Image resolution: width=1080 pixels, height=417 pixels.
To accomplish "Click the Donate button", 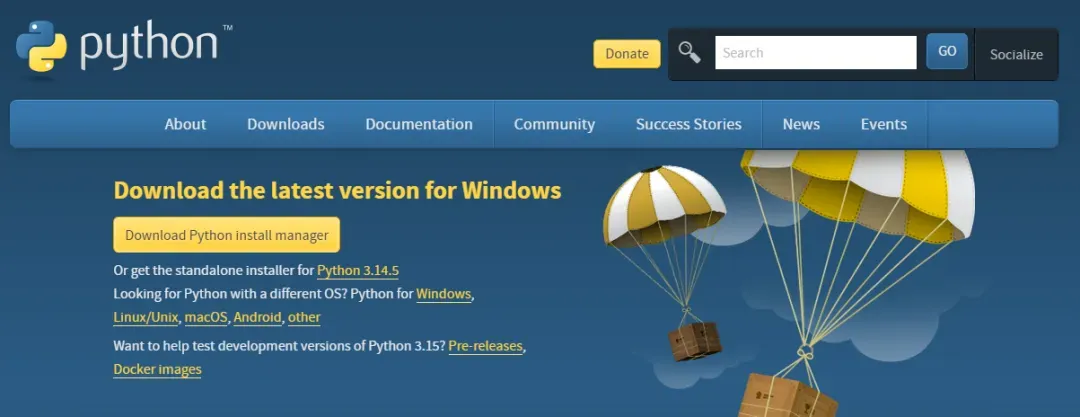I will point(627,54).
